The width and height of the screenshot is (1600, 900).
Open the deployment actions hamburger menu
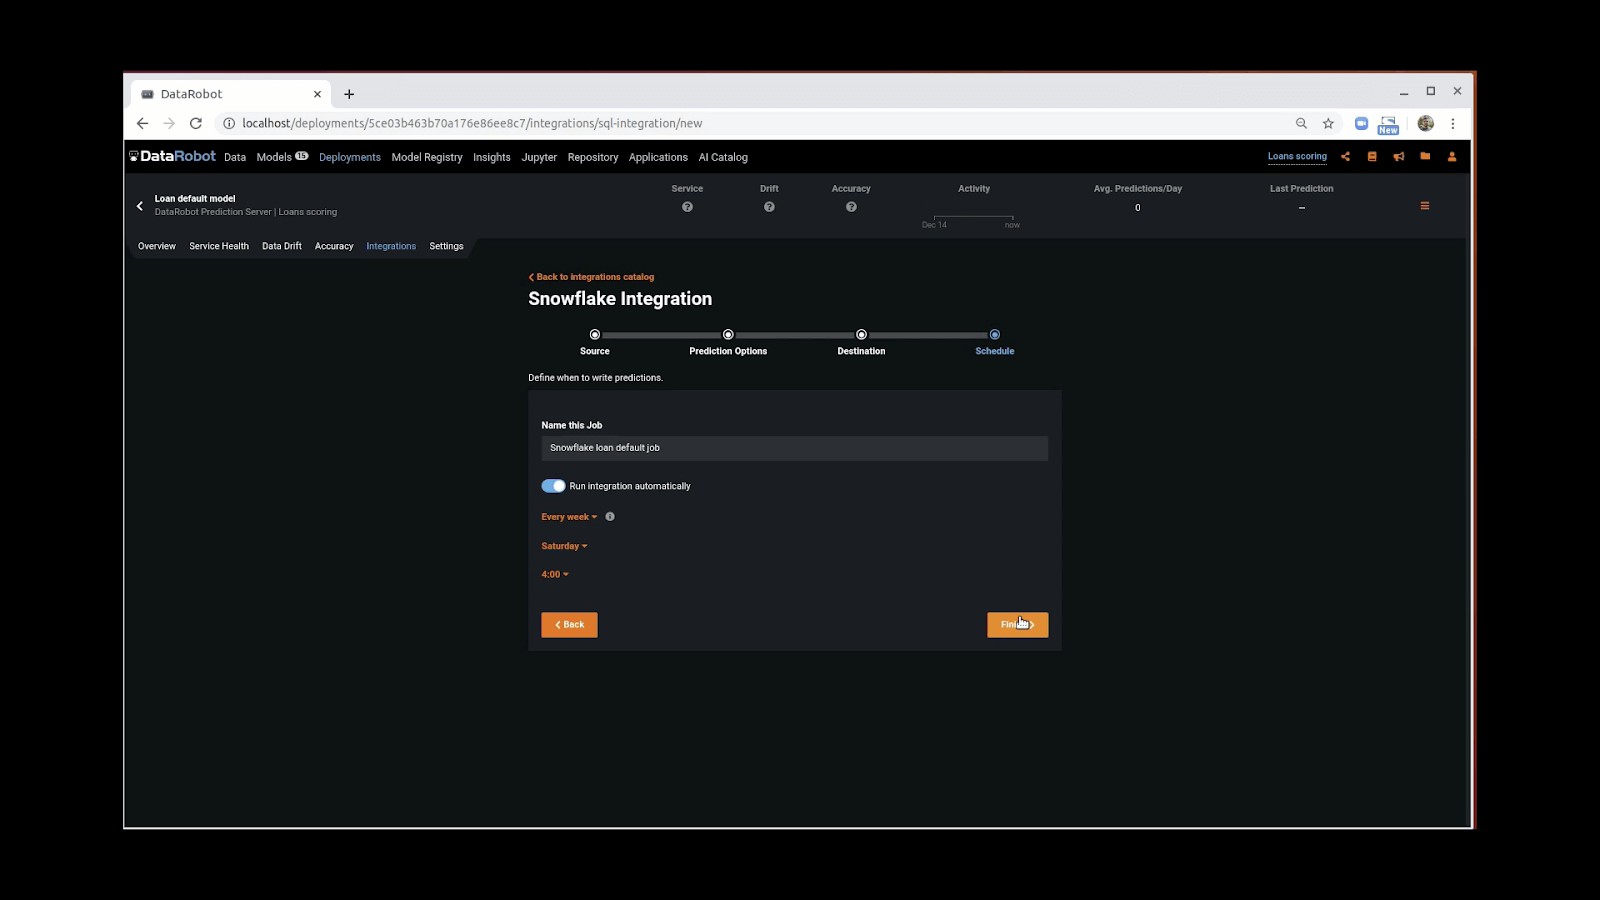pyautogui.click(x=1425, y=206)
